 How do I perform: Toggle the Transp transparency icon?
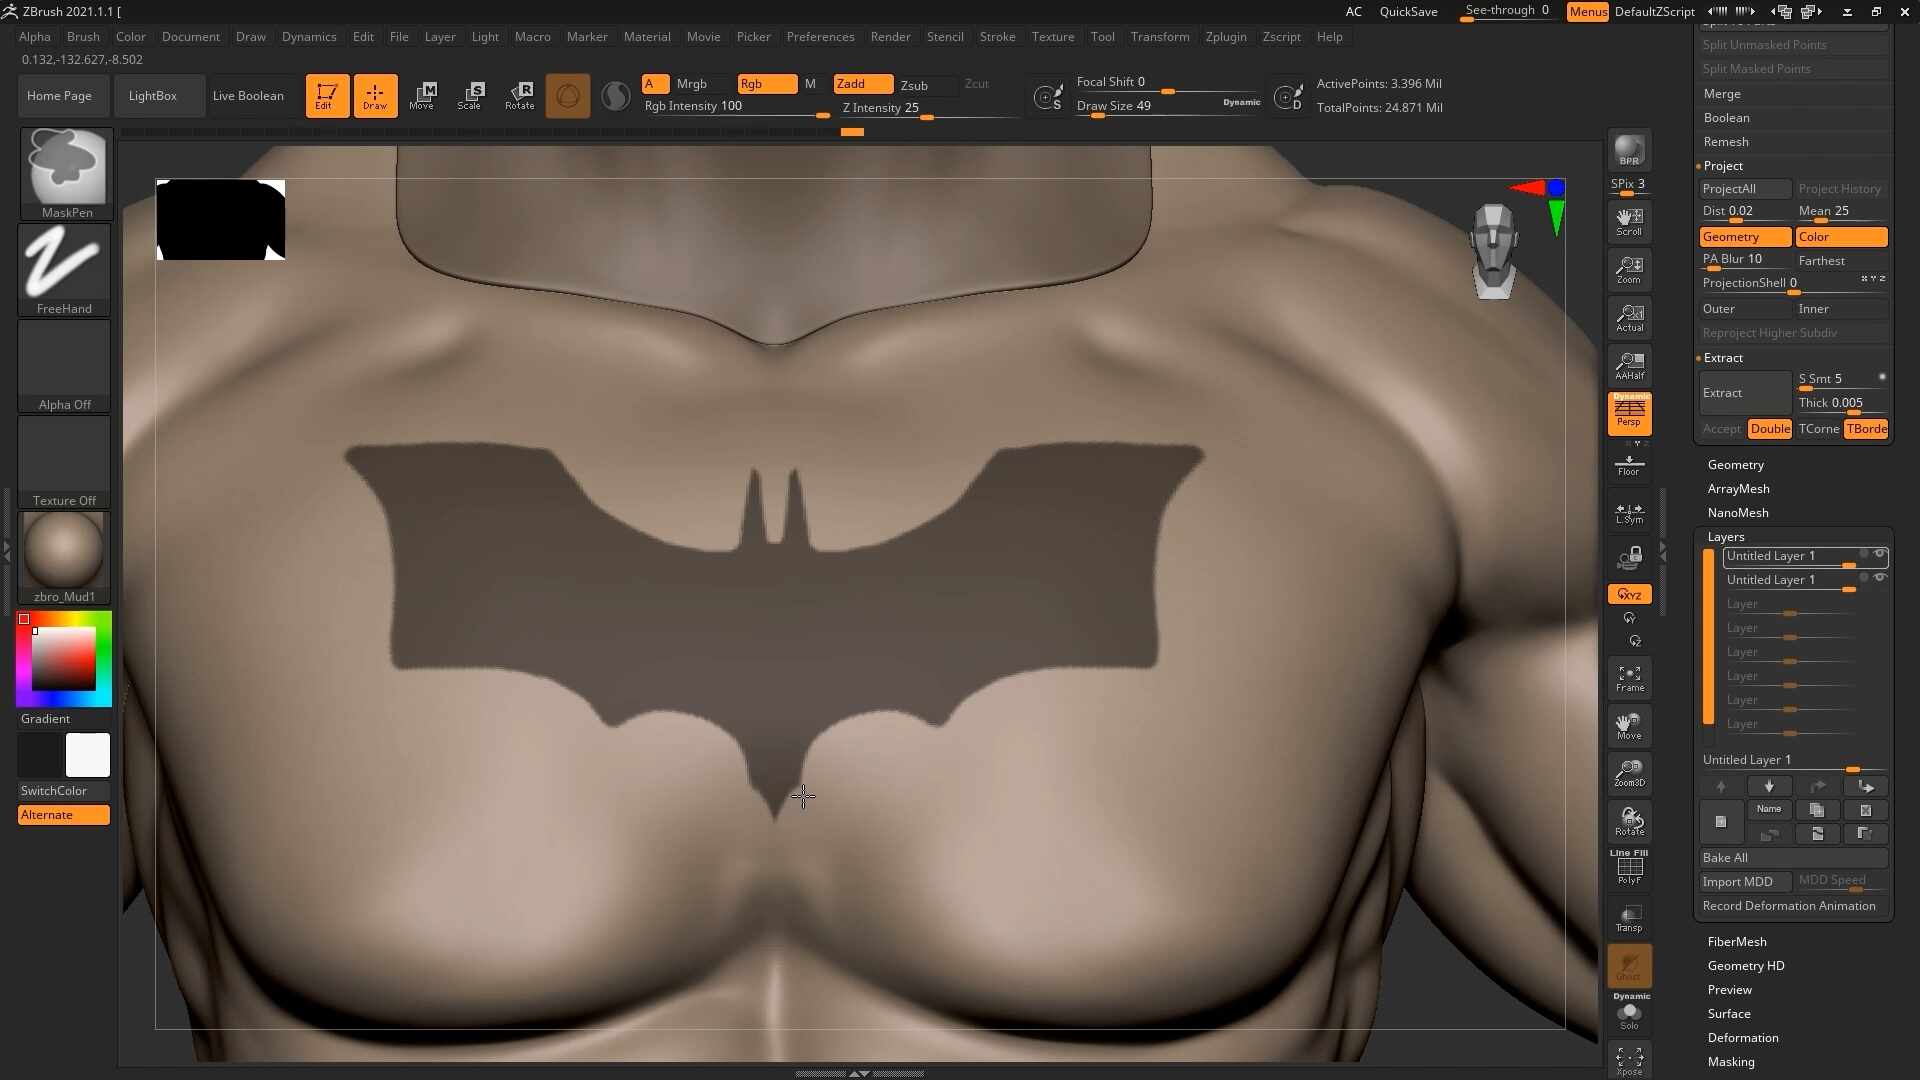[1629, 918]
